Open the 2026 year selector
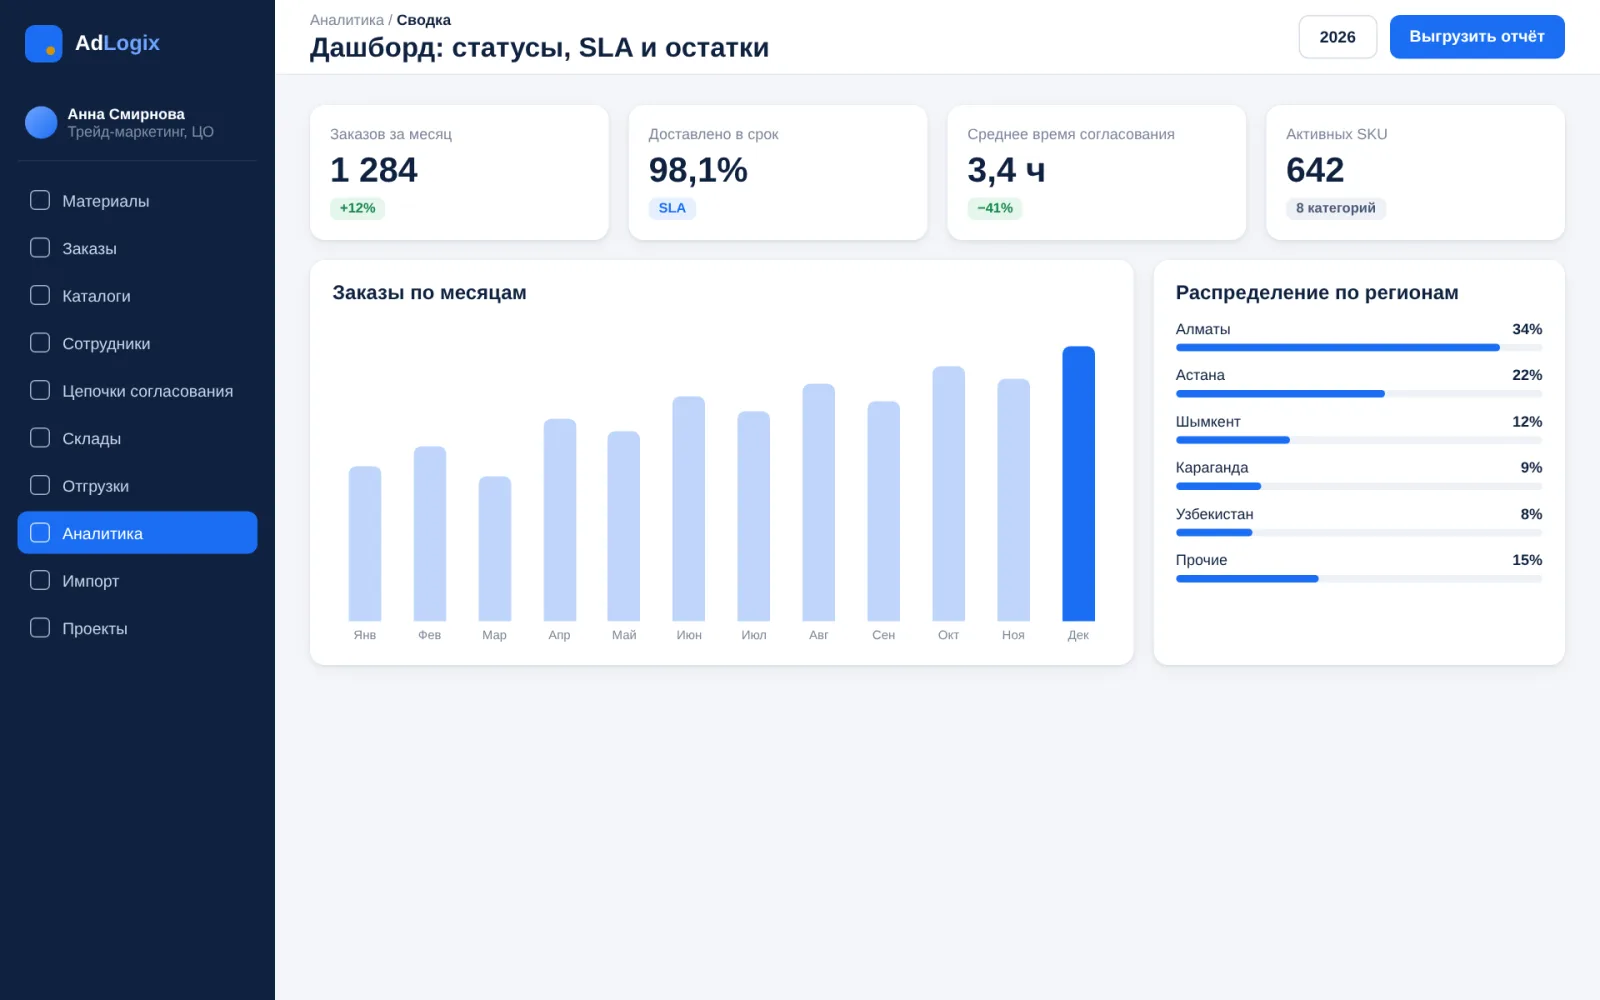The width and height of the screenshot is (1600, 1000). click(x=1337, y=37)
